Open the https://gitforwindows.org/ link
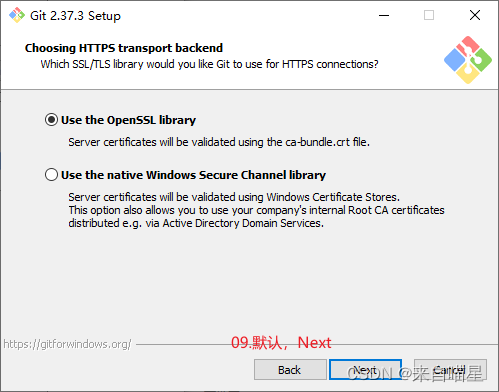 67,344
